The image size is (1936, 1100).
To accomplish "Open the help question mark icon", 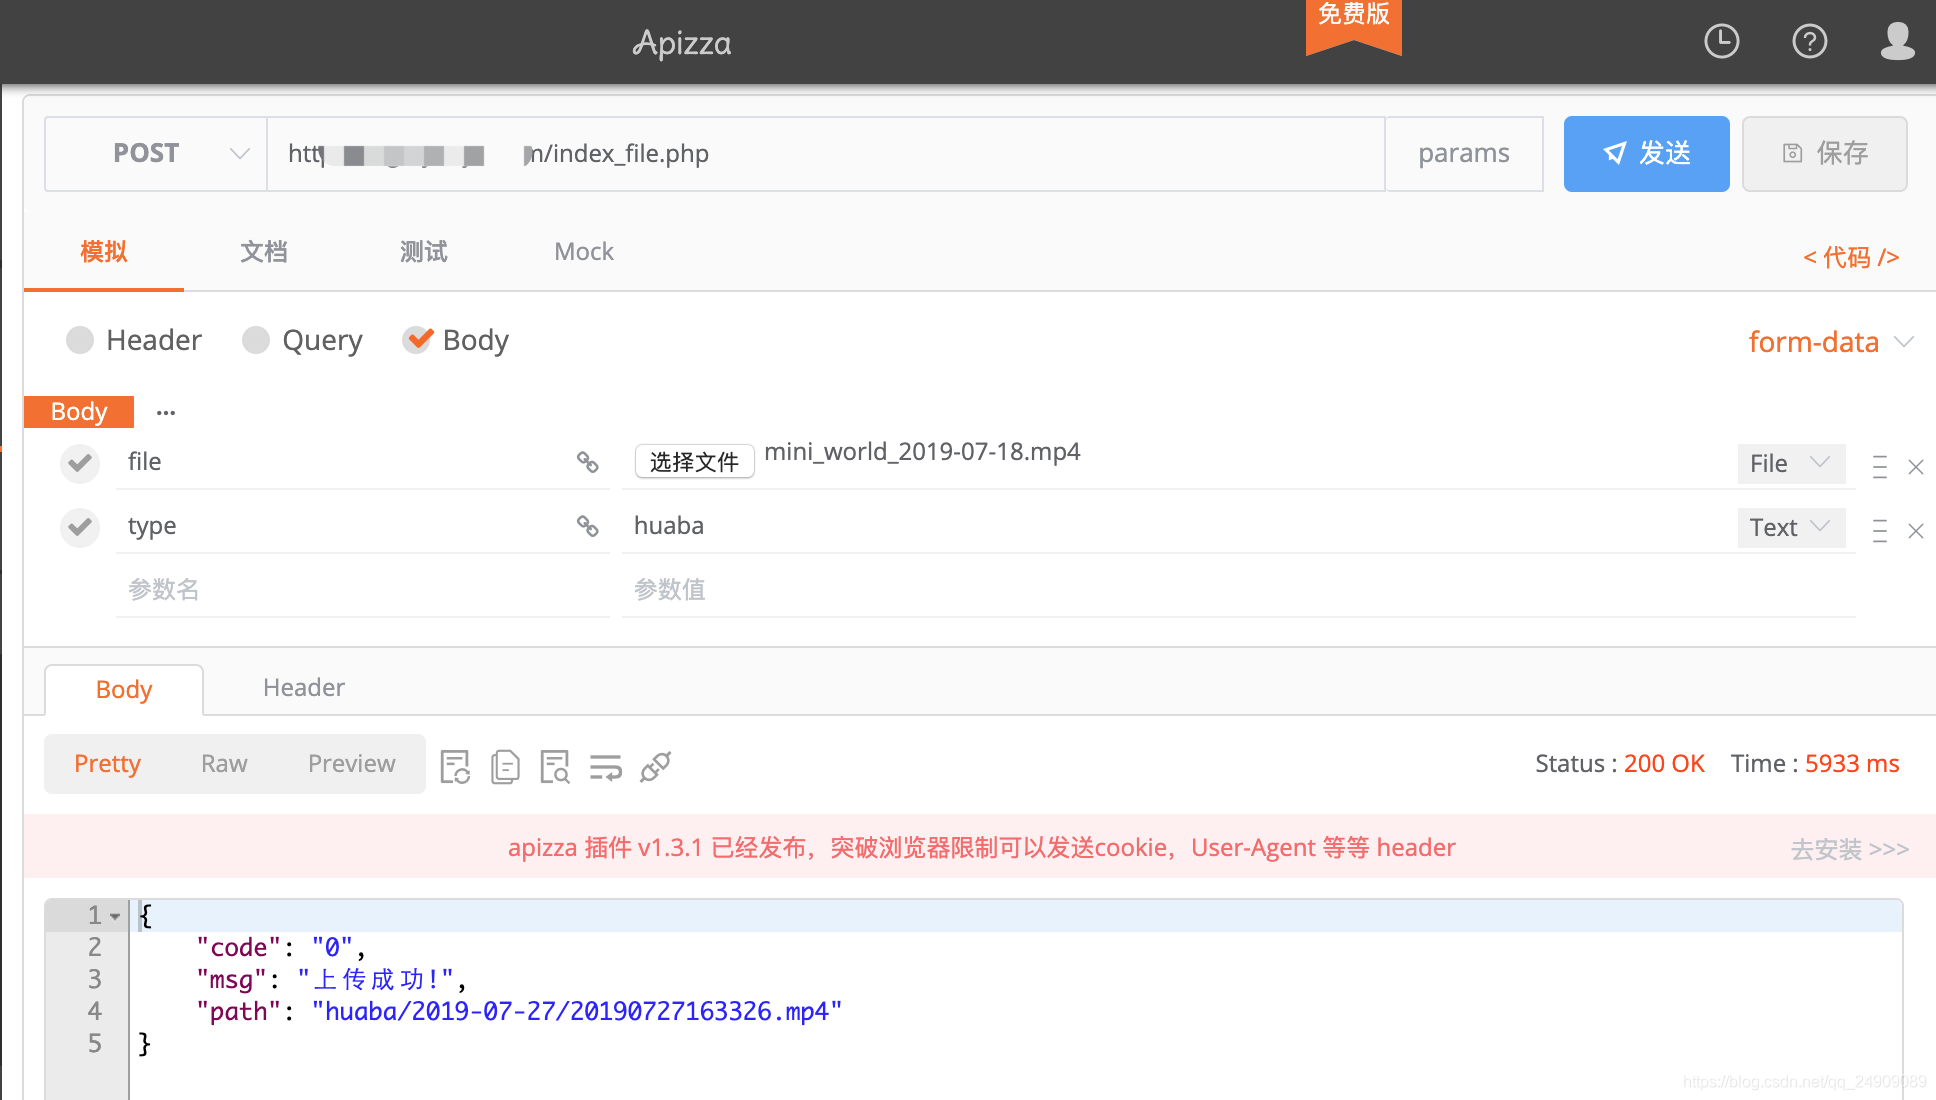I will pyautogui.click(x=1809, y=42).
